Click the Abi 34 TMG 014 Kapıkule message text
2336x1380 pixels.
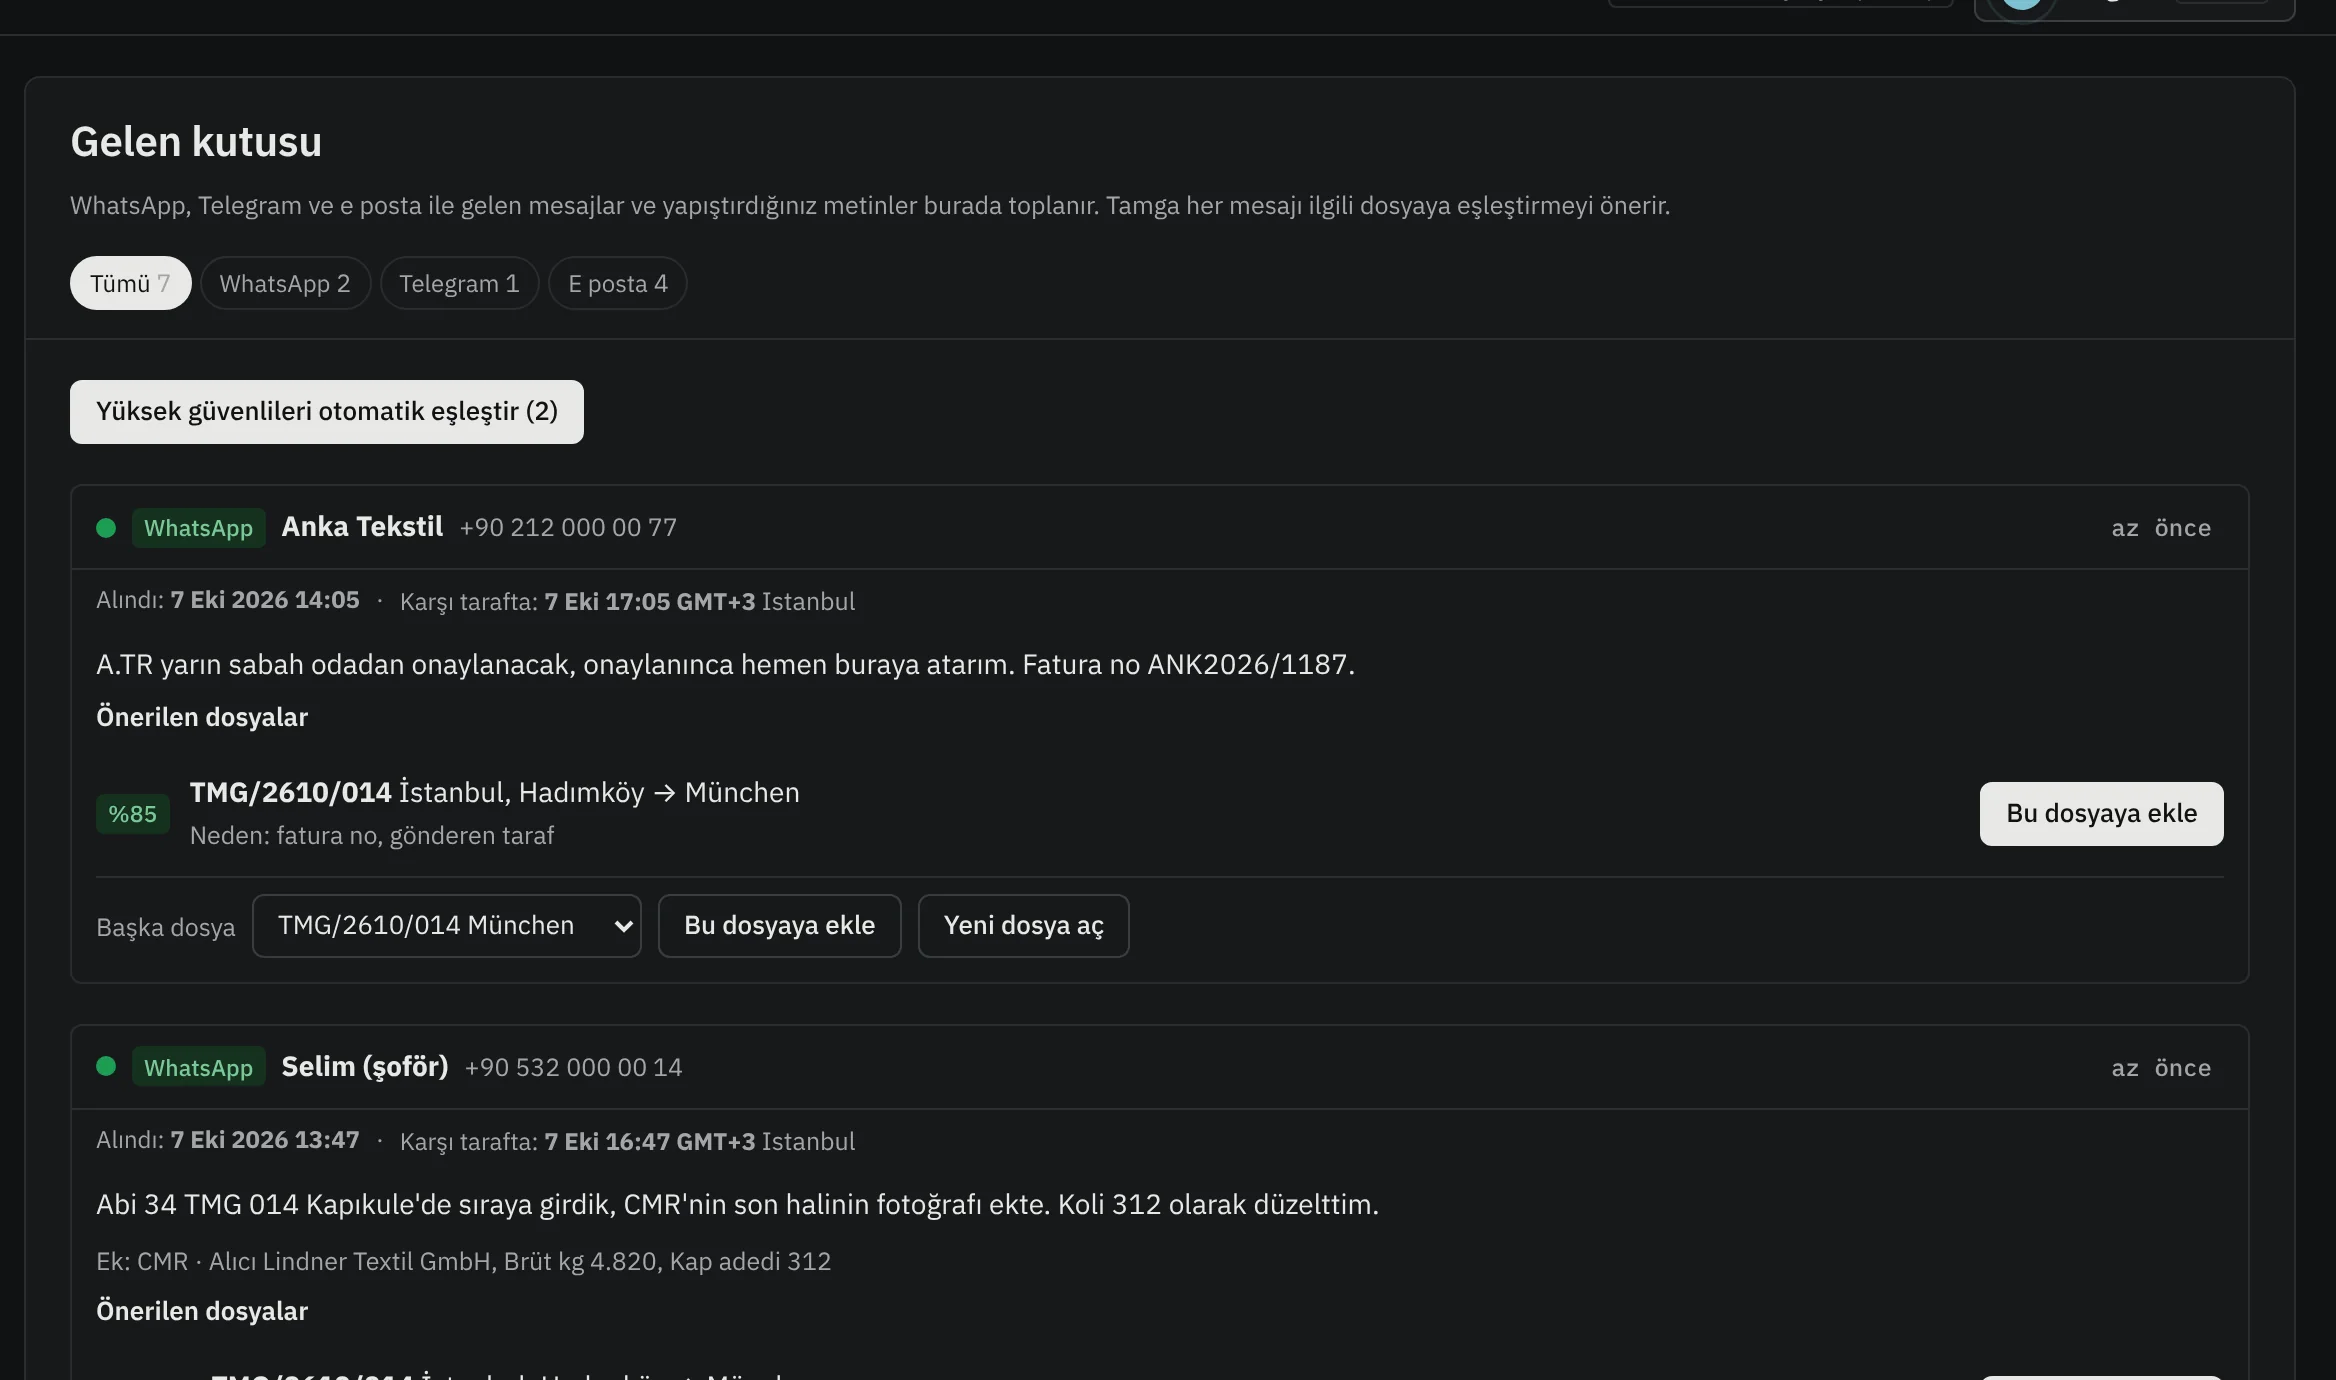(737, 1204)
